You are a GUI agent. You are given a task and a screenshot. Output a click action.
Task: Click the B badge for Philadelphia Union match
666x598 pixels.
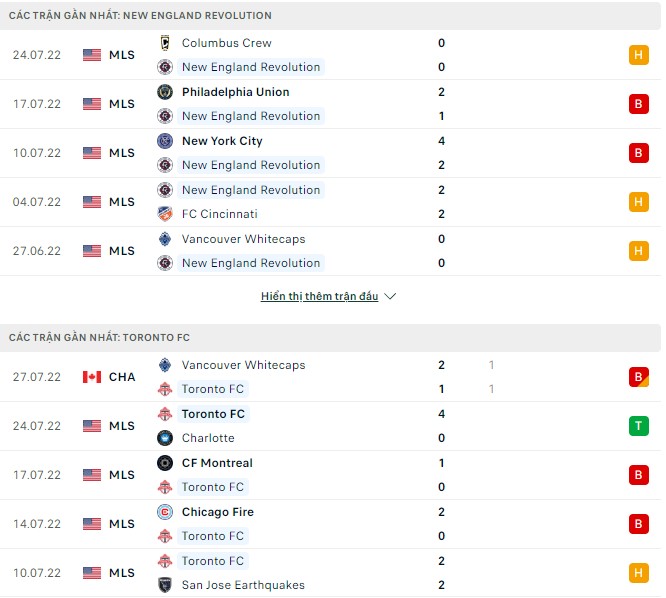638,104
